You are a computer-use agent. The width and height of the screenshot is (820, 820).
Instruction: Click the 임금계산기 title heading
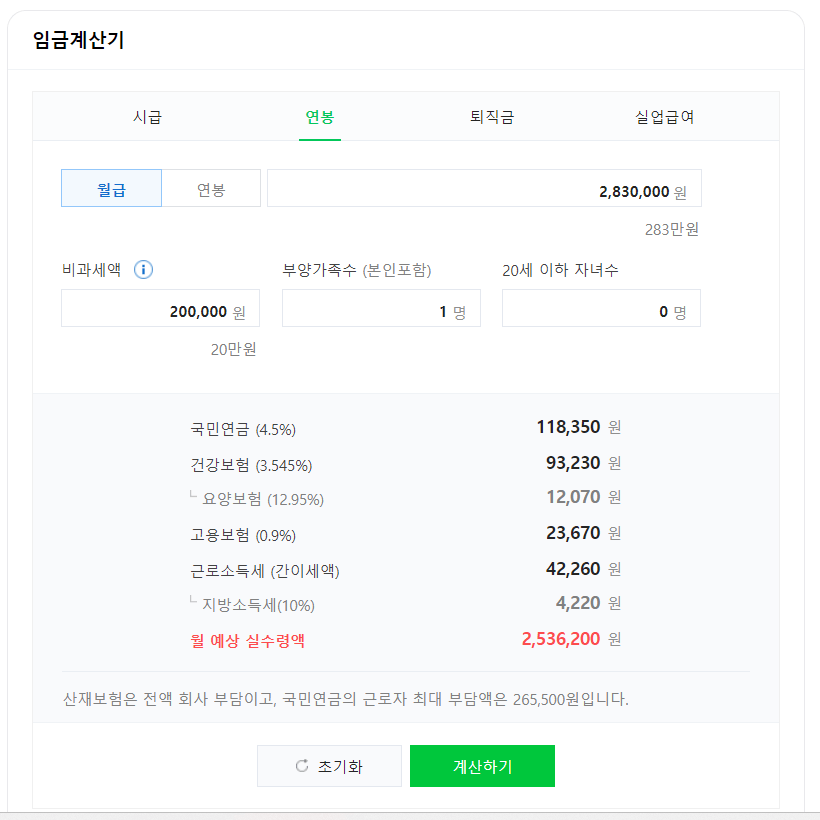coord(78,40)
